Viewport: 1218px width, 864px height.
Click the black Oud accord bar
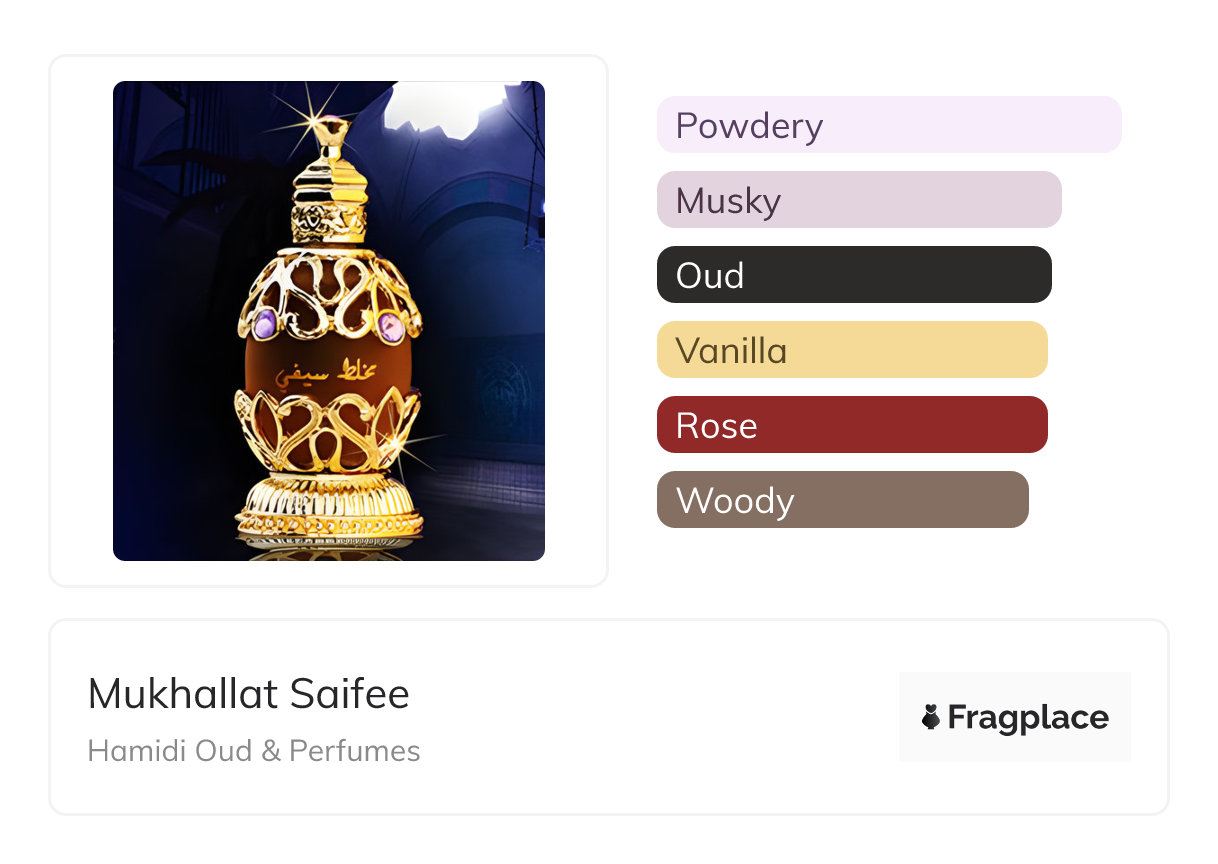853,275
